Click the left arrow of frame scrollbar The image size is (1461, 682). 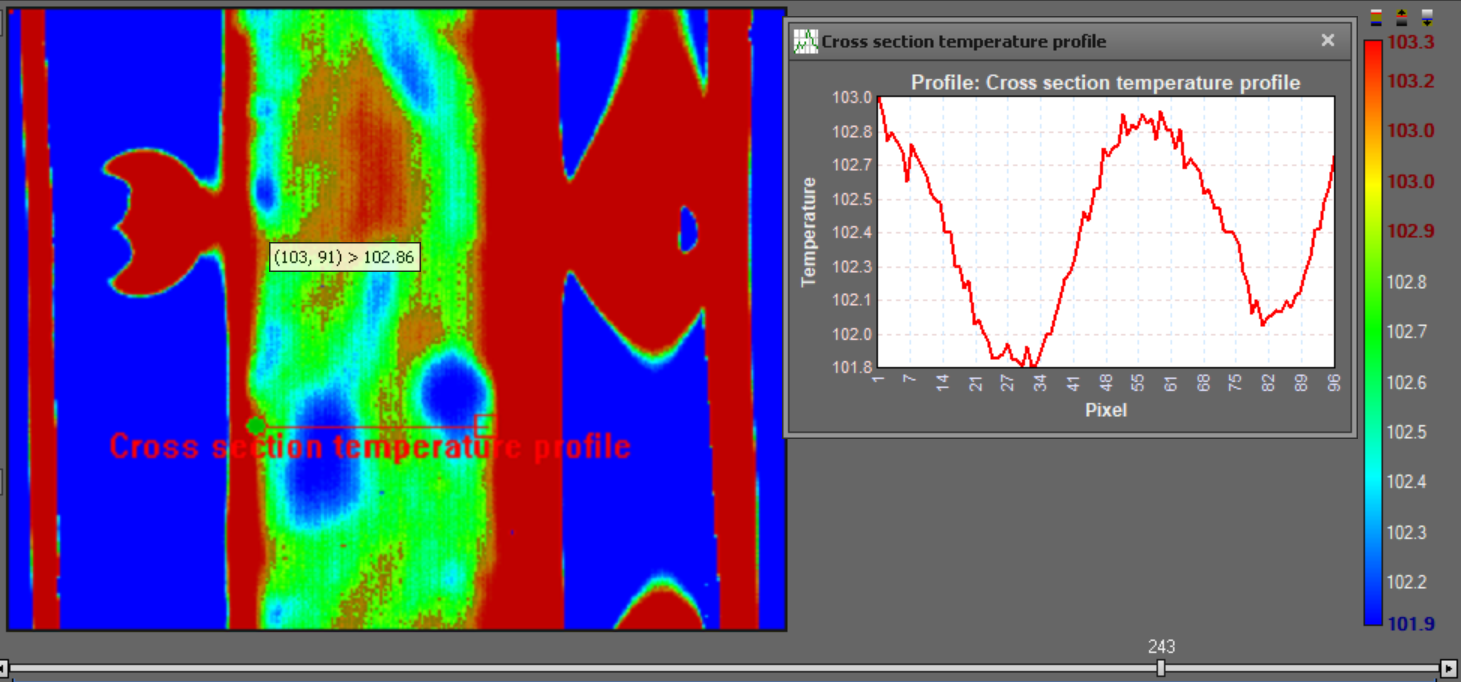coord(4,668)
